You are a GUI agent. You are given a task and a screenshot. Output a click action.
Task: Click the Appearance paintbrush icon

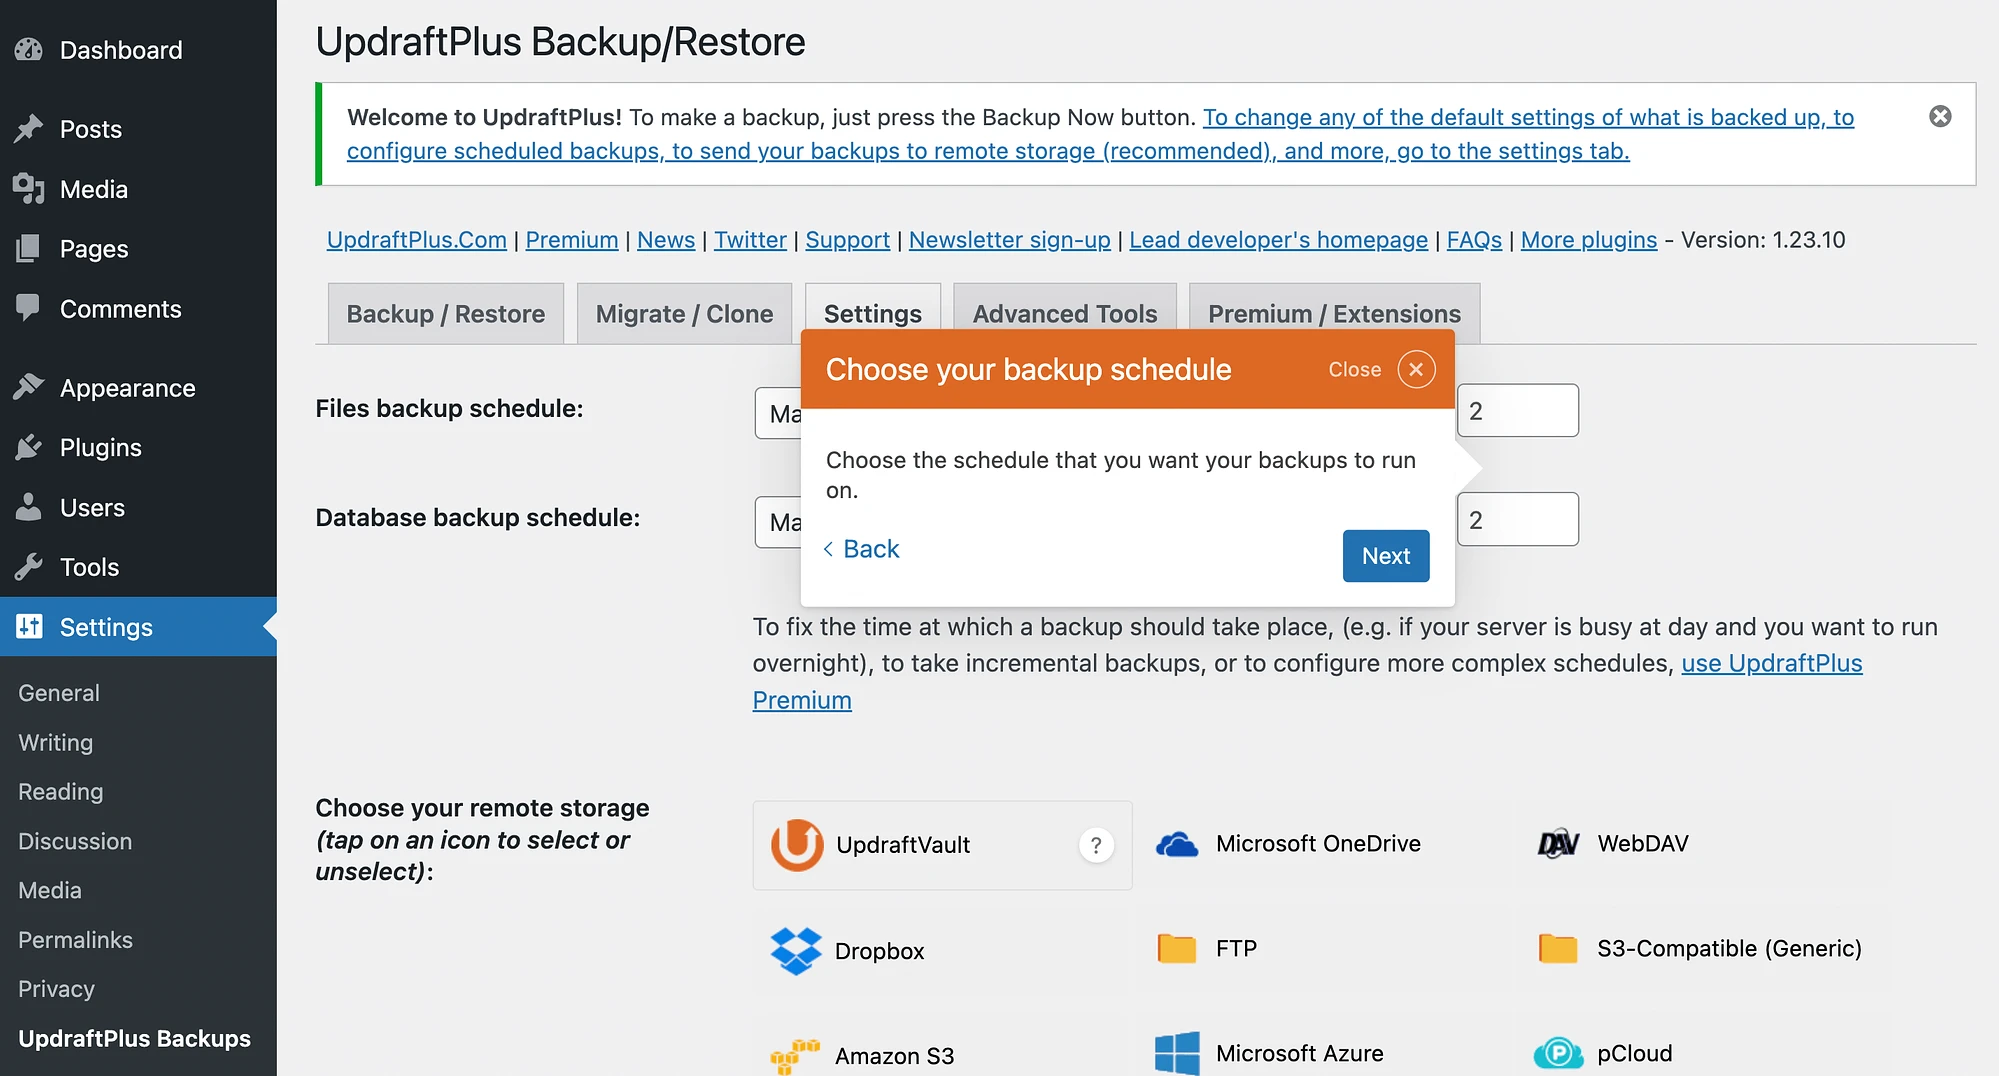(29, 387)
